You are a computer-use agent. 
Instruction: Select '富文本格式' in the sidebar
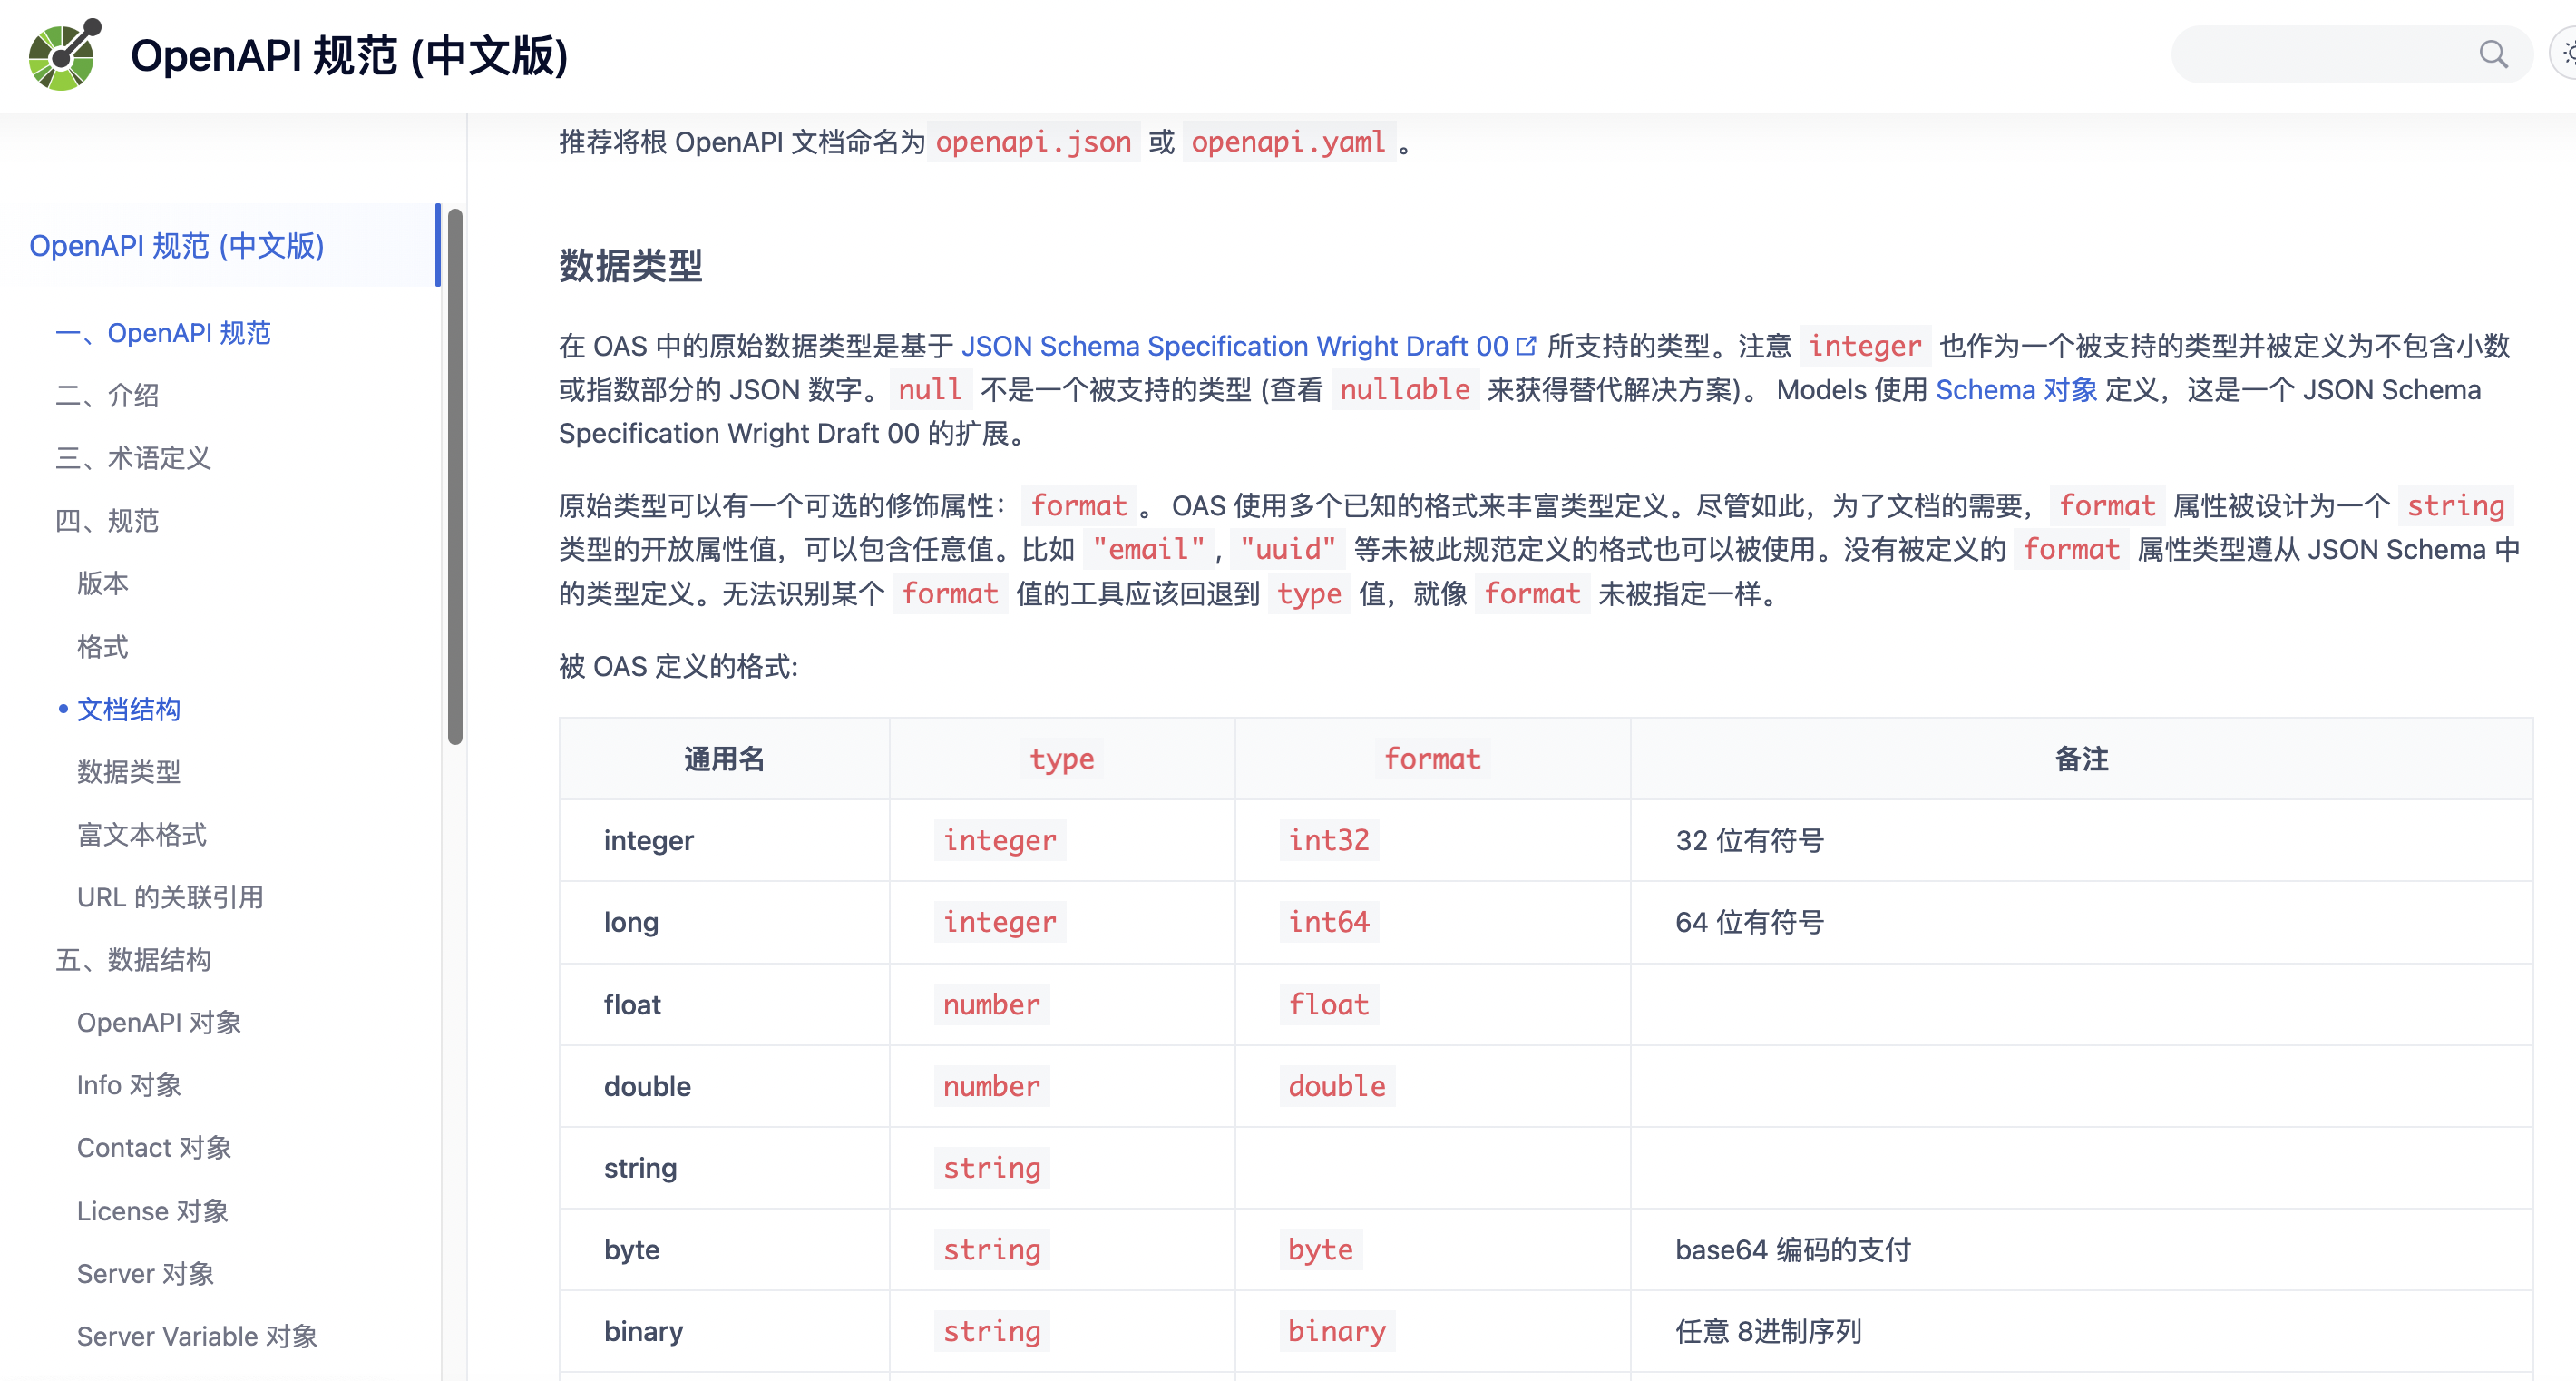coord(142,834)
